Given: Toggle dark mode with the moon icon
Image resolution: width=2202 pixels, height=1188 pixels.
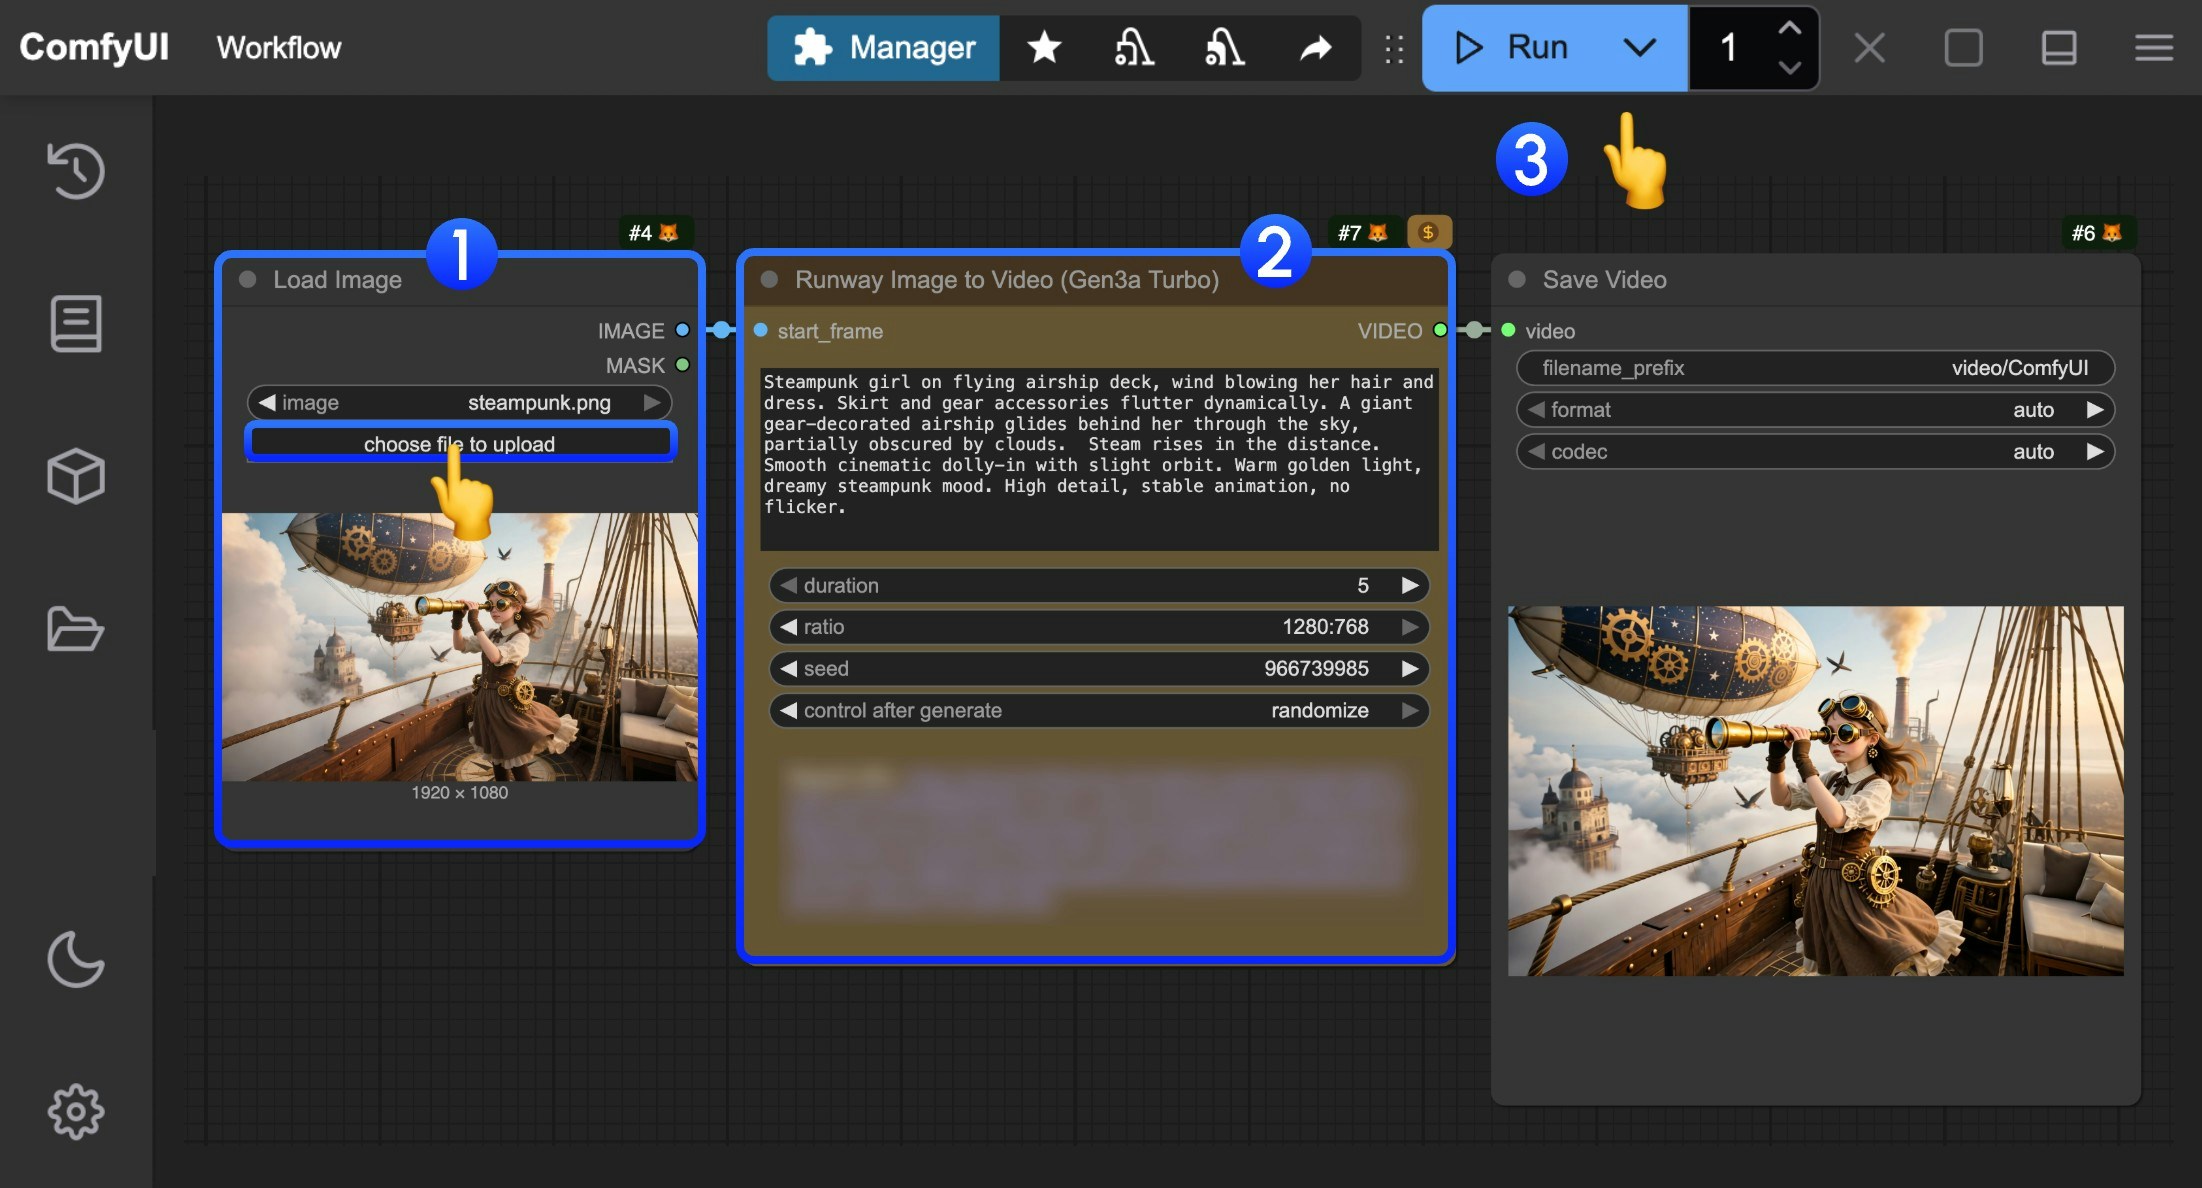Looking at the screenshot, I should [75, 960].
